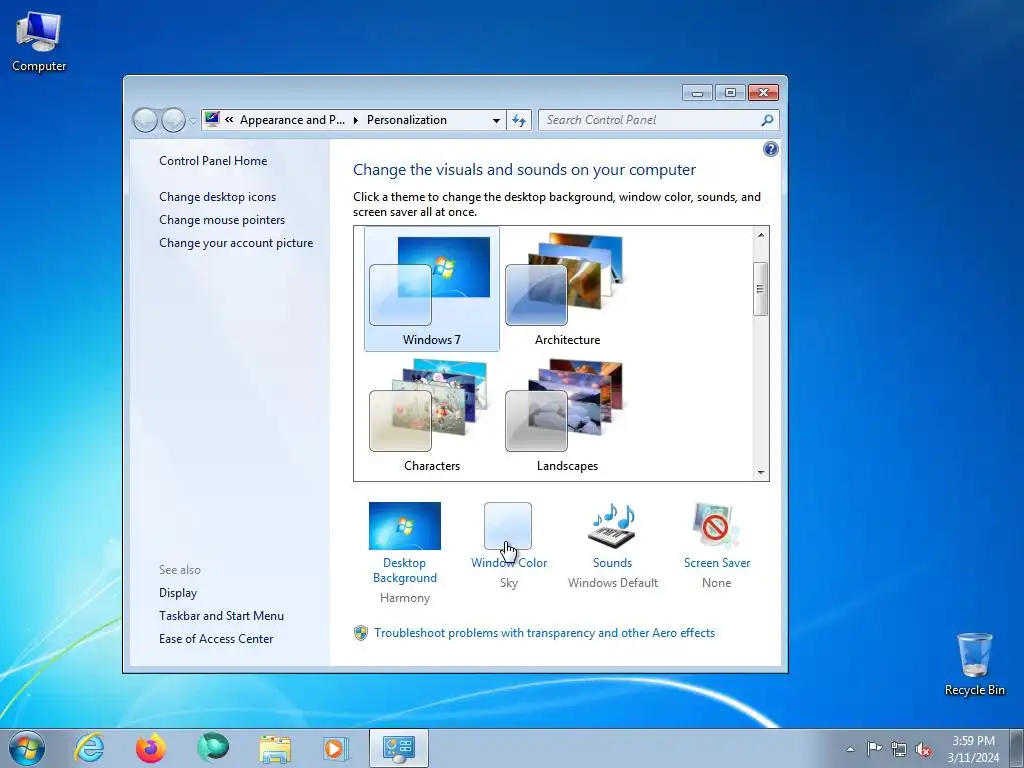The width and height of the screenshot is (1024, 768).
Task: Open Taskbar and Start Menu link
Action: (221, 616)
